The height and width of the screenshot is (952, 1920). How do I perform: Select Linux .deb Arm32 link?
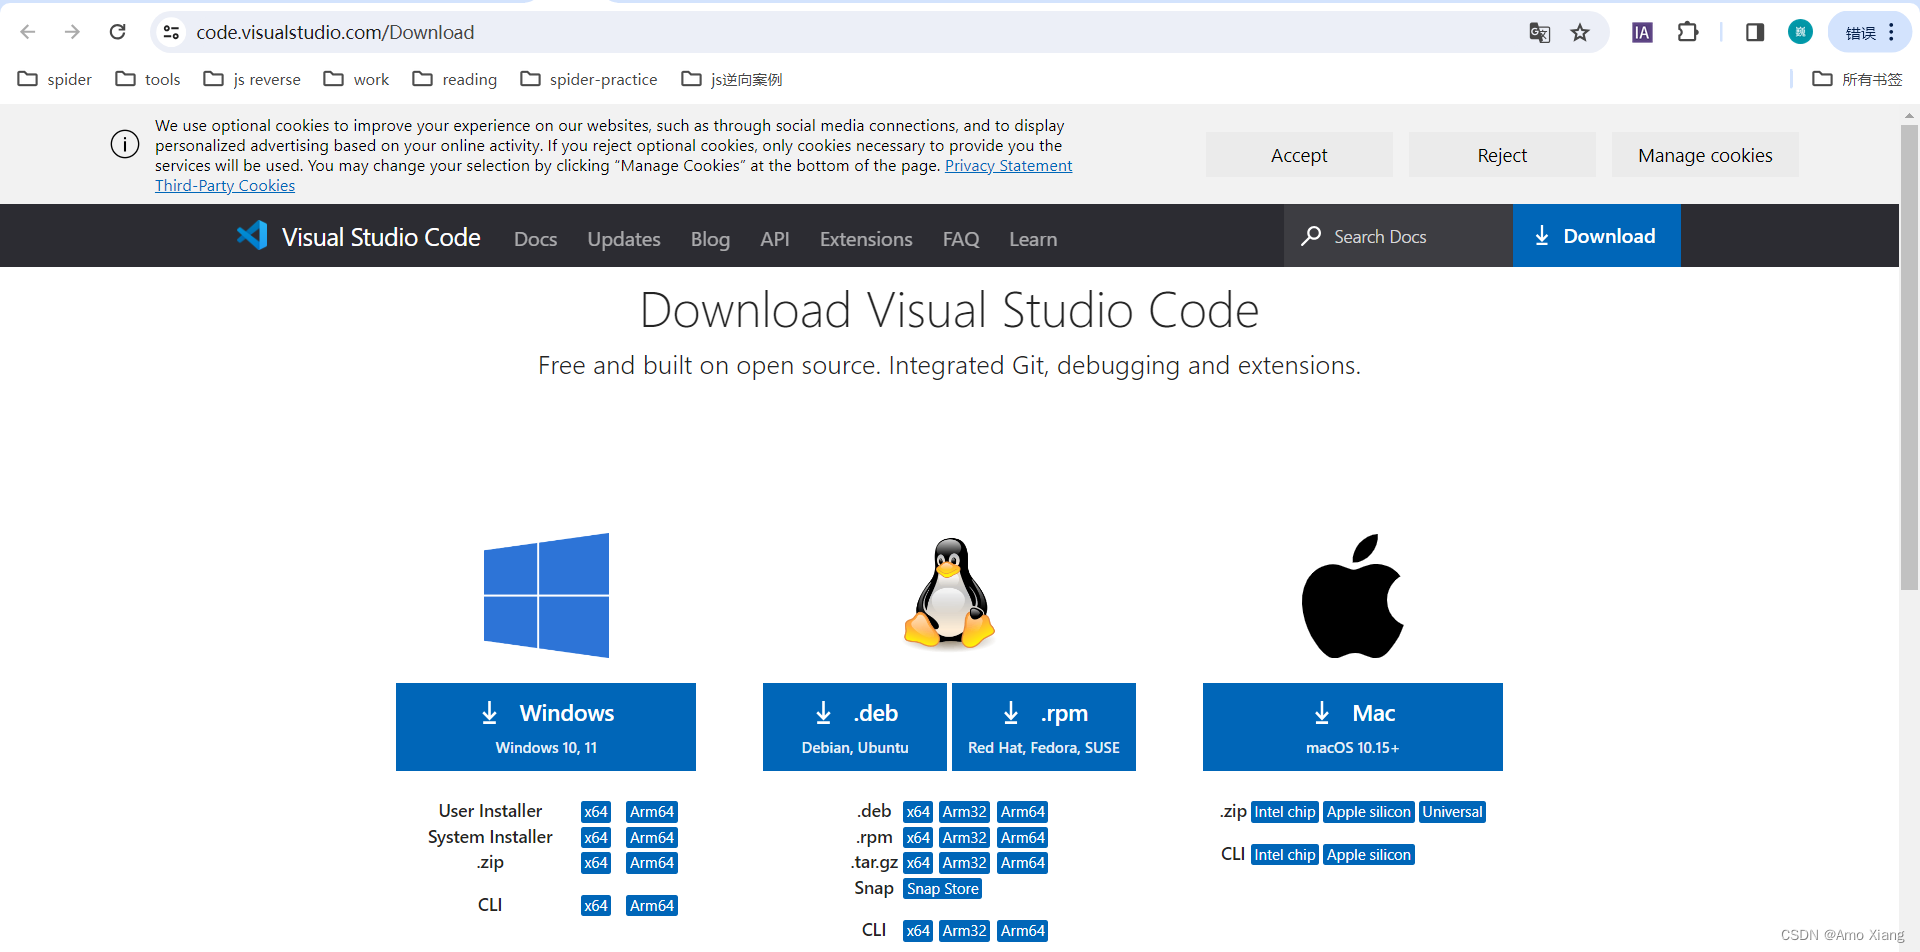(965, 812)
